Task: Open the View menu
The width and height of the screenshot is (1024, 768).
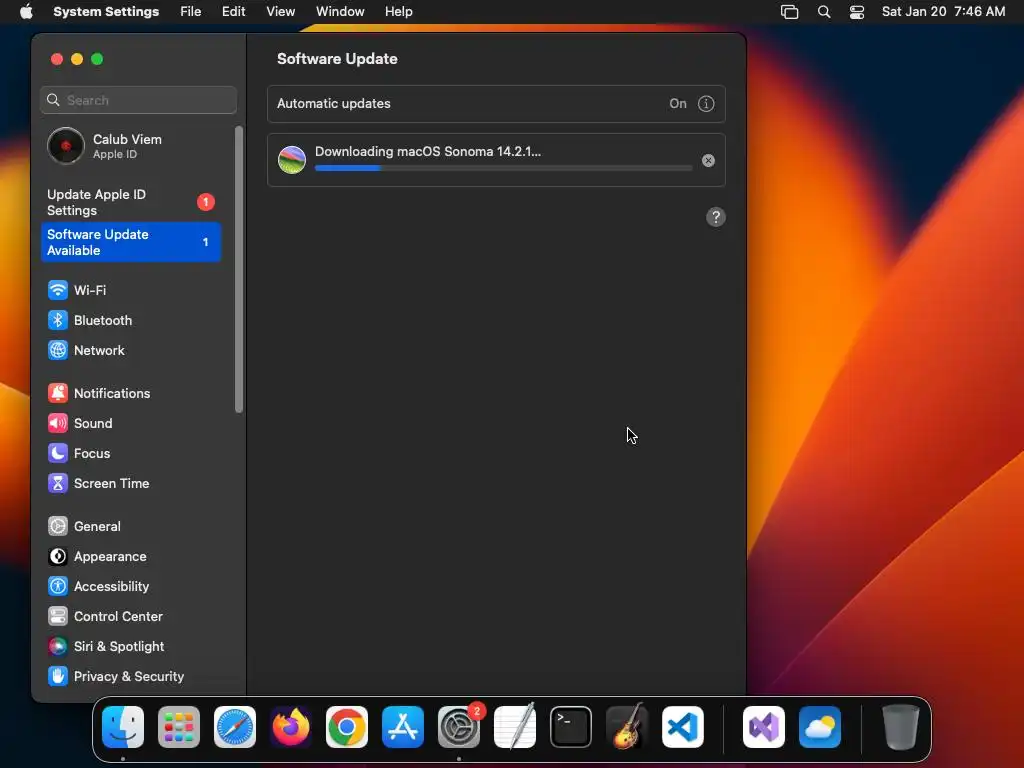Action: pos(280,12)
